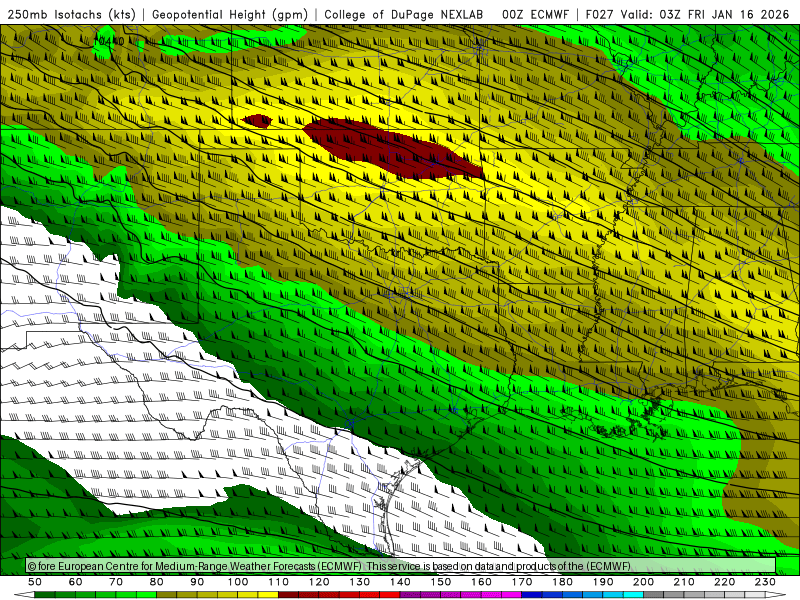The height and width of the screenshot is (600, 800).
Task: Click the legend value 200
Action: click(x=643, y=582)
